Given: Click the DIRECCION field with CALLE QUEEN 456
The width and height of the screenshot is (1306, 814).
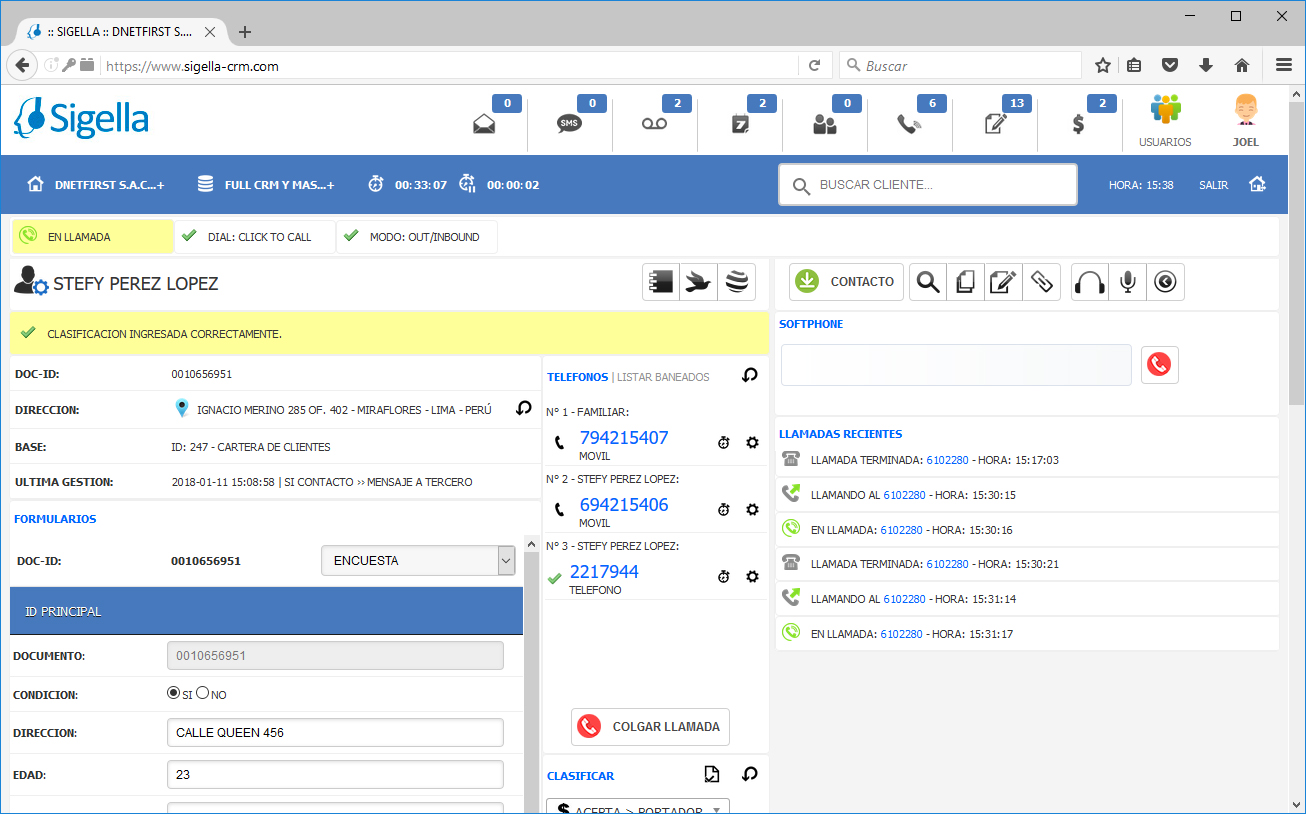Looking at the screenshot, I should coord(335,733).
